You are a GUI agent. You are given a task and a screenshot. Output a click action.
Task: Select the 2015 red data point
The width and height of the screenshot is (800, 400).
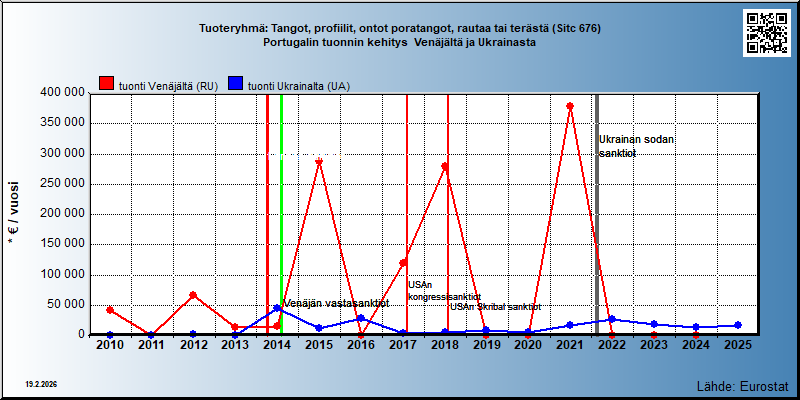pos(319,162)
